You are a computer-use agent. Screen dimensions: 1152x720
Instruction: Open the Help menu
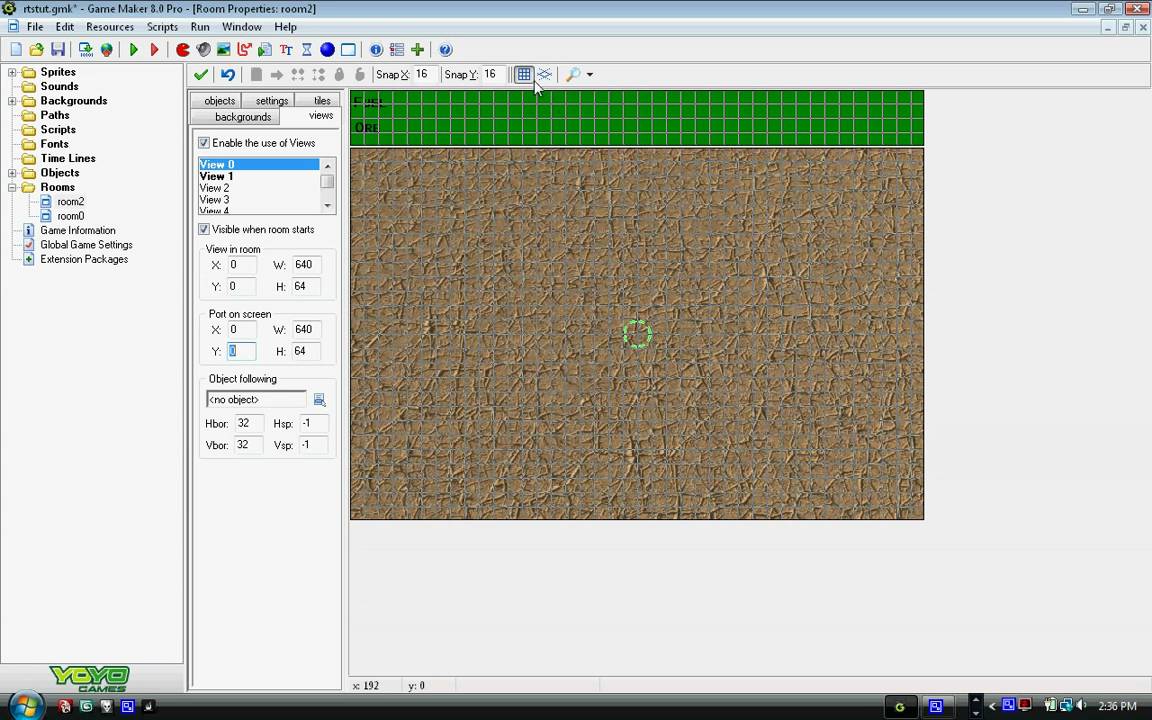(286, 26)
